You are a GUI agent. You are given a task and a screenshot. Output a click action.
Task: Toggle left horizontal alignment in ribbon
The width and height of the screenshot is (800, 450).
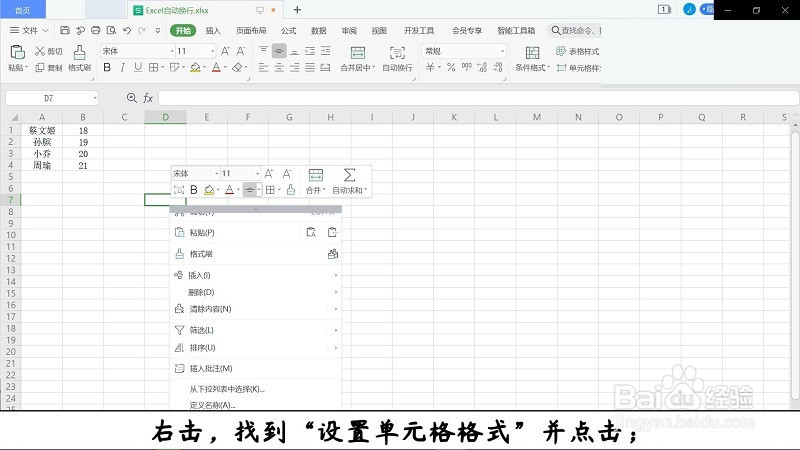pos(263,67)
